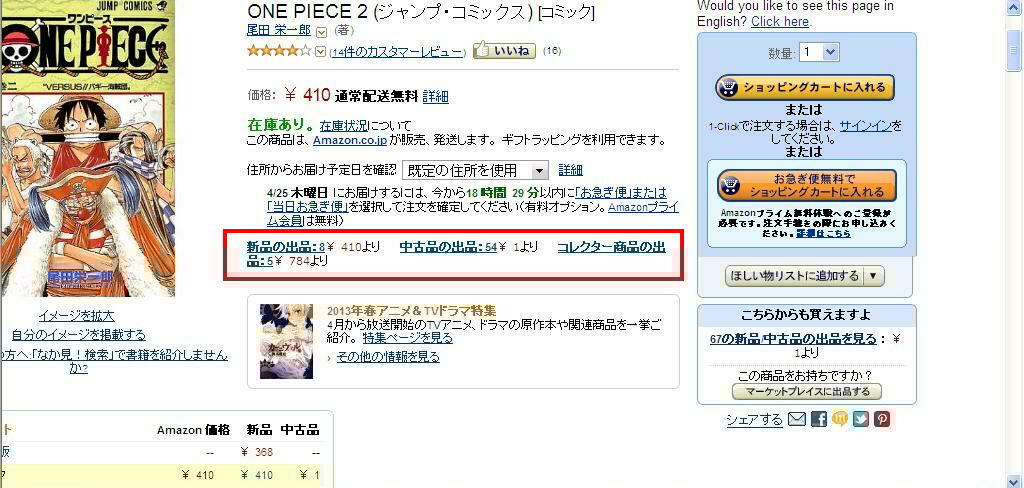Click anime feature promotion thumbnail
The height and width of the screenshot is (488, 1024).
286,341
